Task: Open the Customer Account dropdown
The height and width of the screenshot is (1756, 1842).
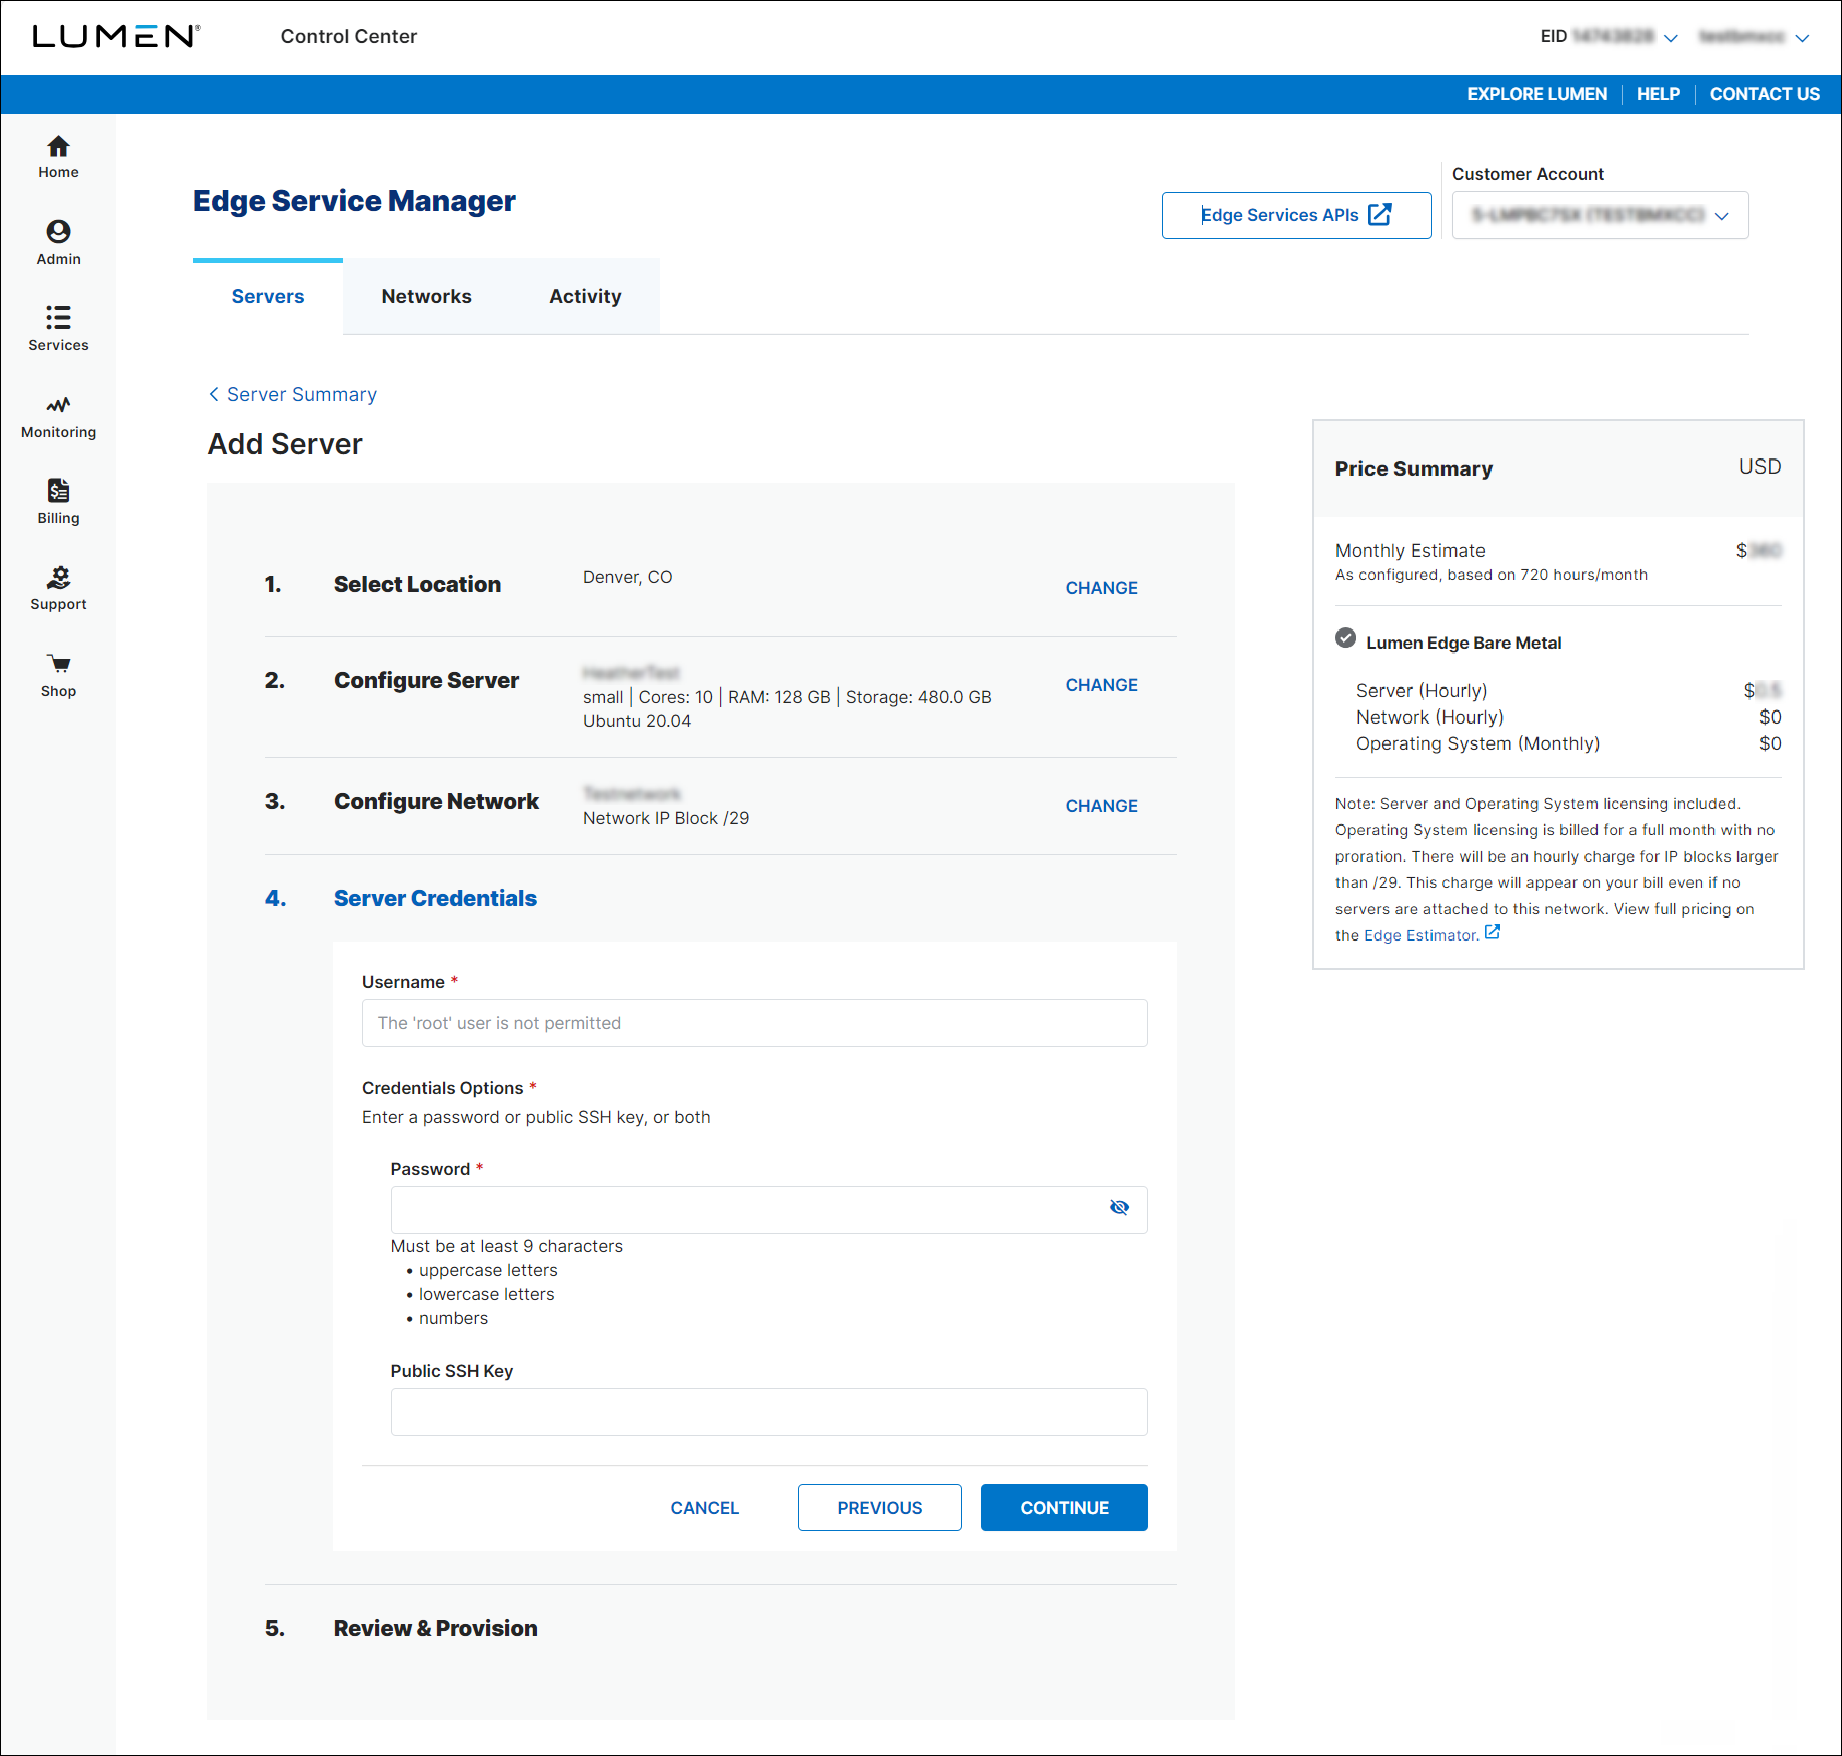Action: coord(1600,215)
